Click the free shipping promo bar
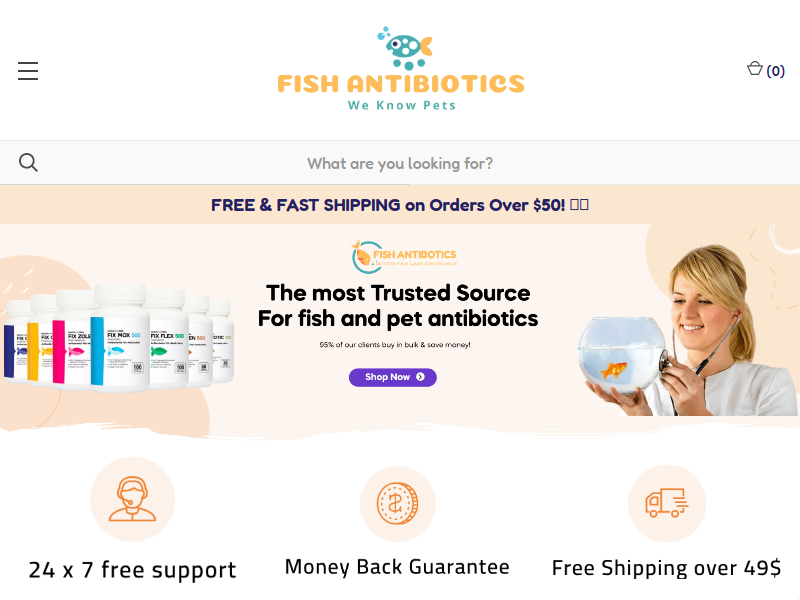The height and width of the screenshot is (600, 800). point(400,205)
